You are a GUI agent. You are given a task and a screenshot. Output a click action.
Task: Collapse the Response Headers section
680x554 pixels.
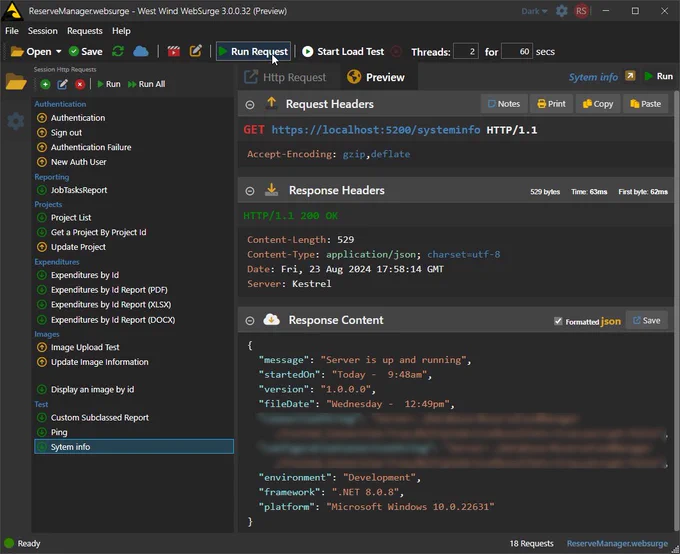tap(250, 191)
